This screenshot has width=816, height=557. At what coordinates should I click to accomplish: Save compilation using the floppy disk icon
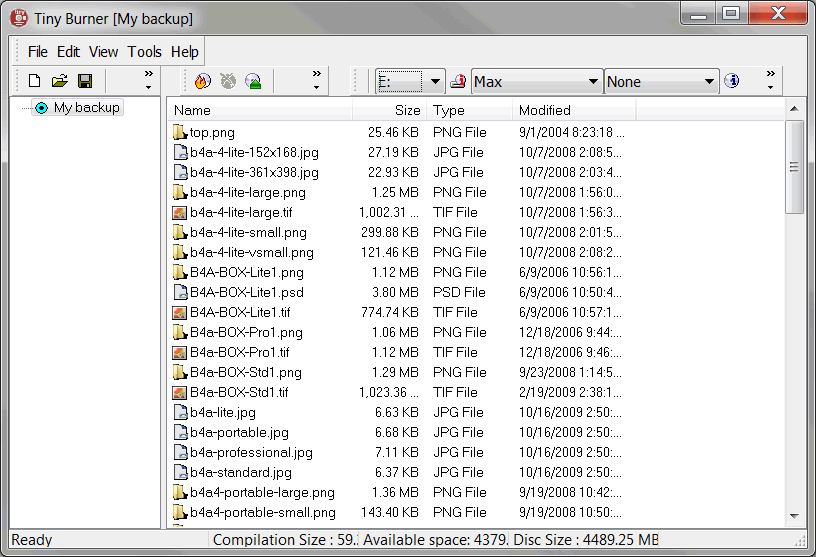coord(85,81)
